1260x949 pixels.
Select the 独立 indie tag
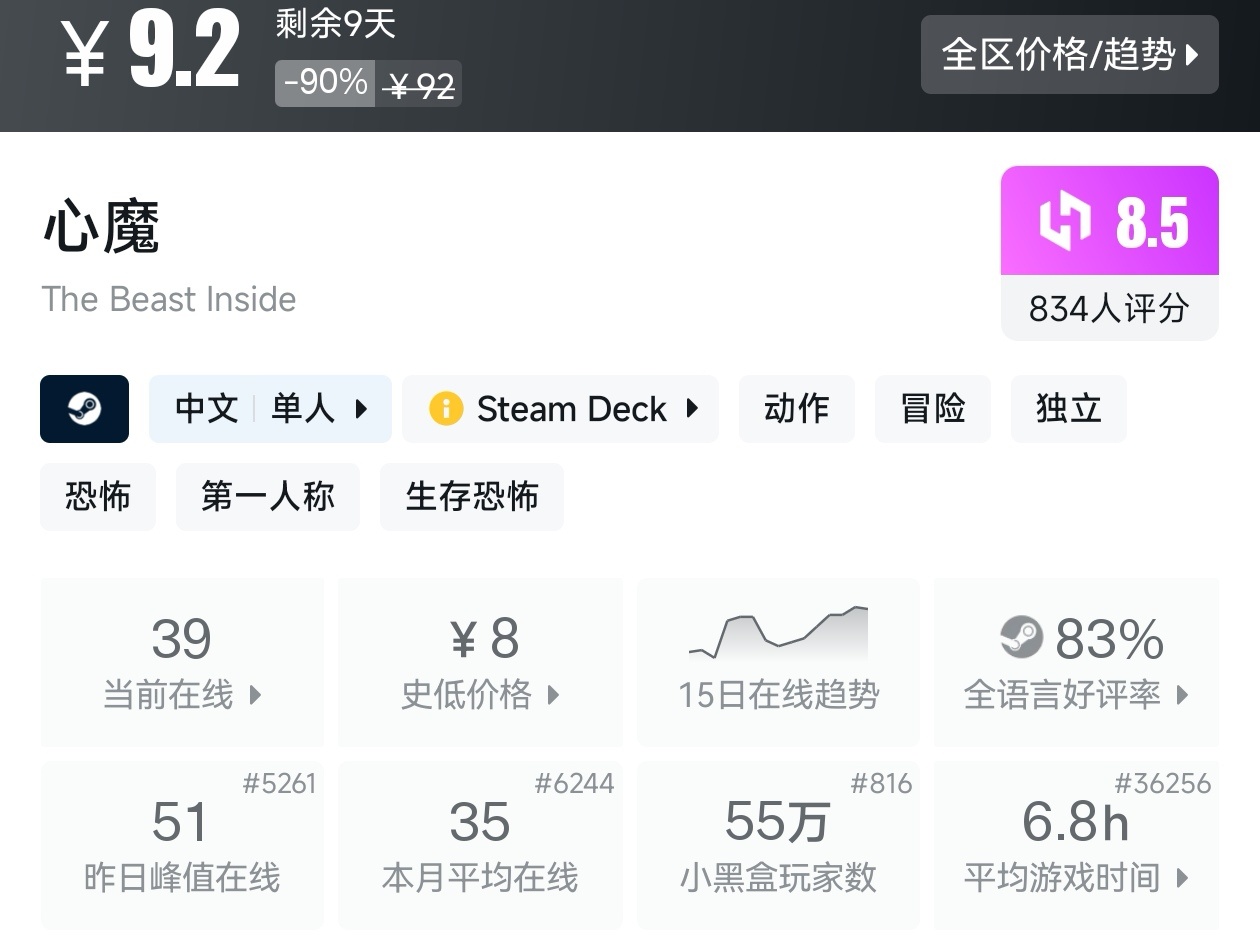tap(1068, 409)
